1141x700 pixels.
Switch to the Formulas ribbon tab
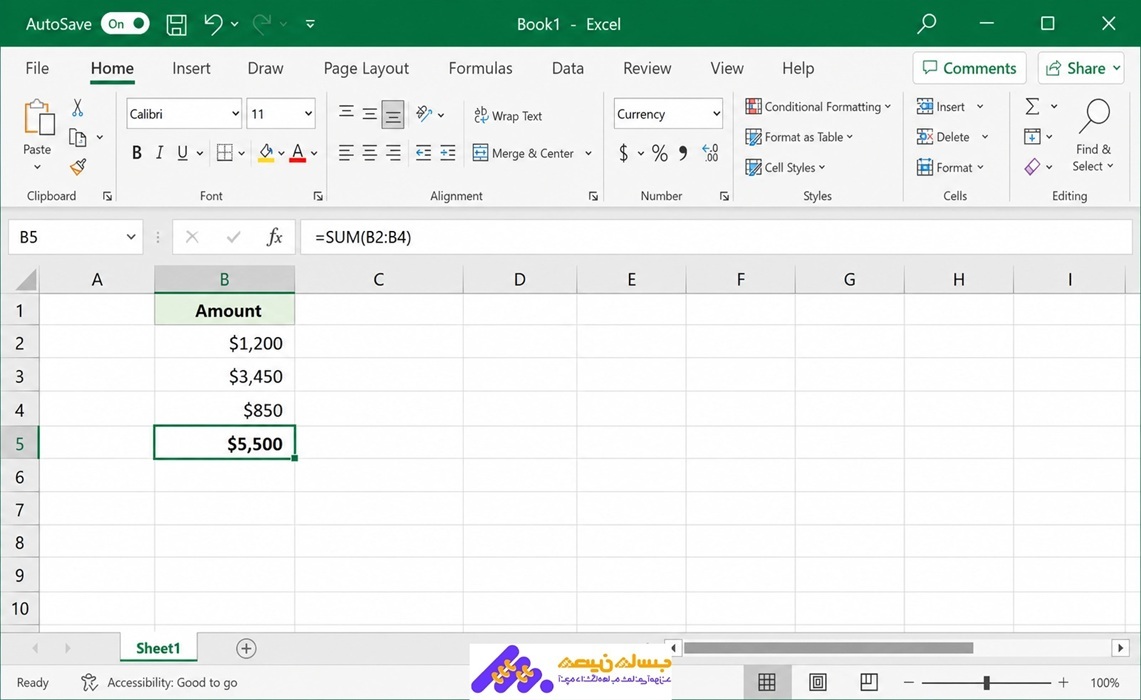[x=480, y=68]
